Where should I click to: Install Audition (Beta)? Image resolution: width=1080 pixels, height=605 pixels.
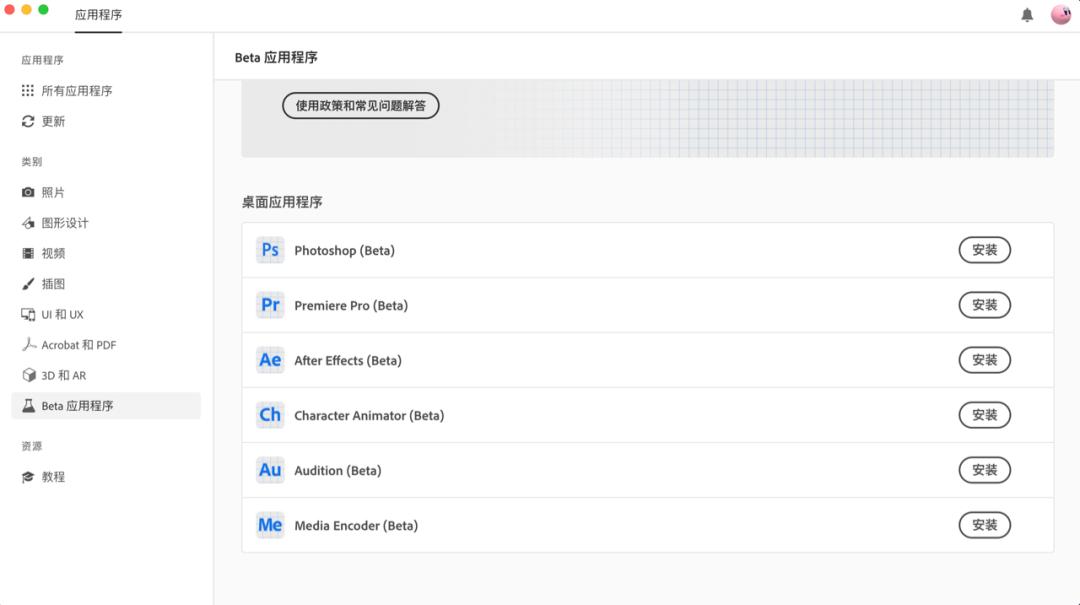point(984,470)
